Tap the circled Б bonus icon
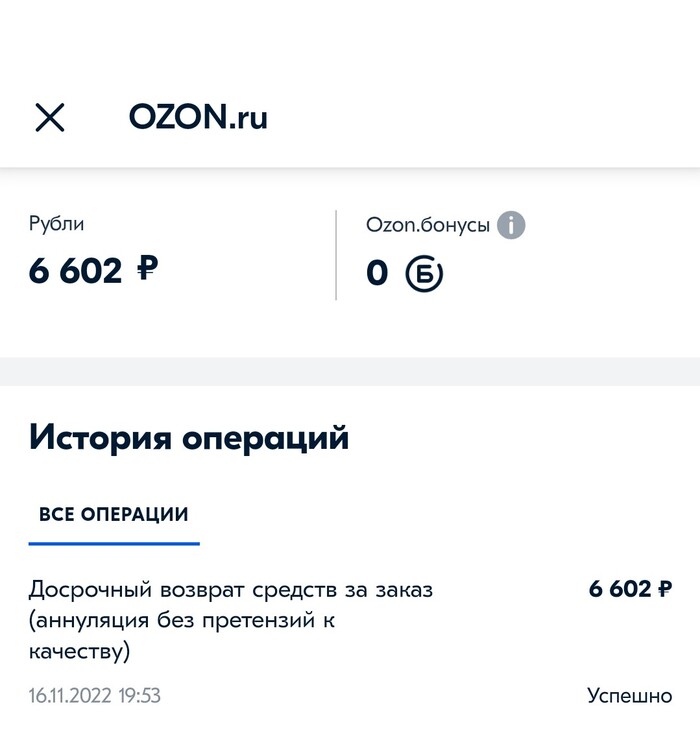The height and width of the screenshot is (733, 700). pyautogui.click(x=424, y=272)
